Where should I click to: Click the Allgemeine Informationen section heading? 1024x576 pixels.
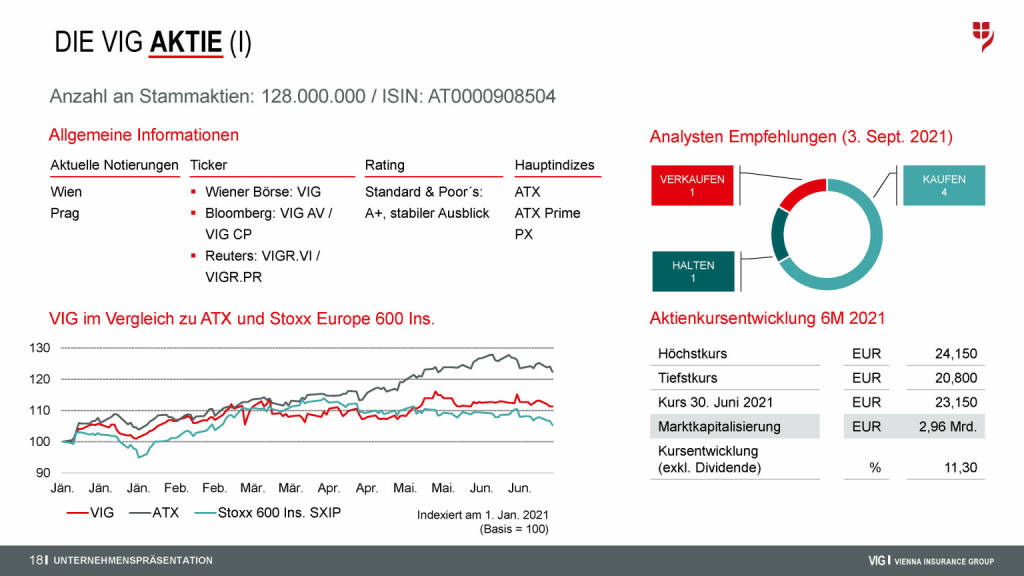pos(144,135)
